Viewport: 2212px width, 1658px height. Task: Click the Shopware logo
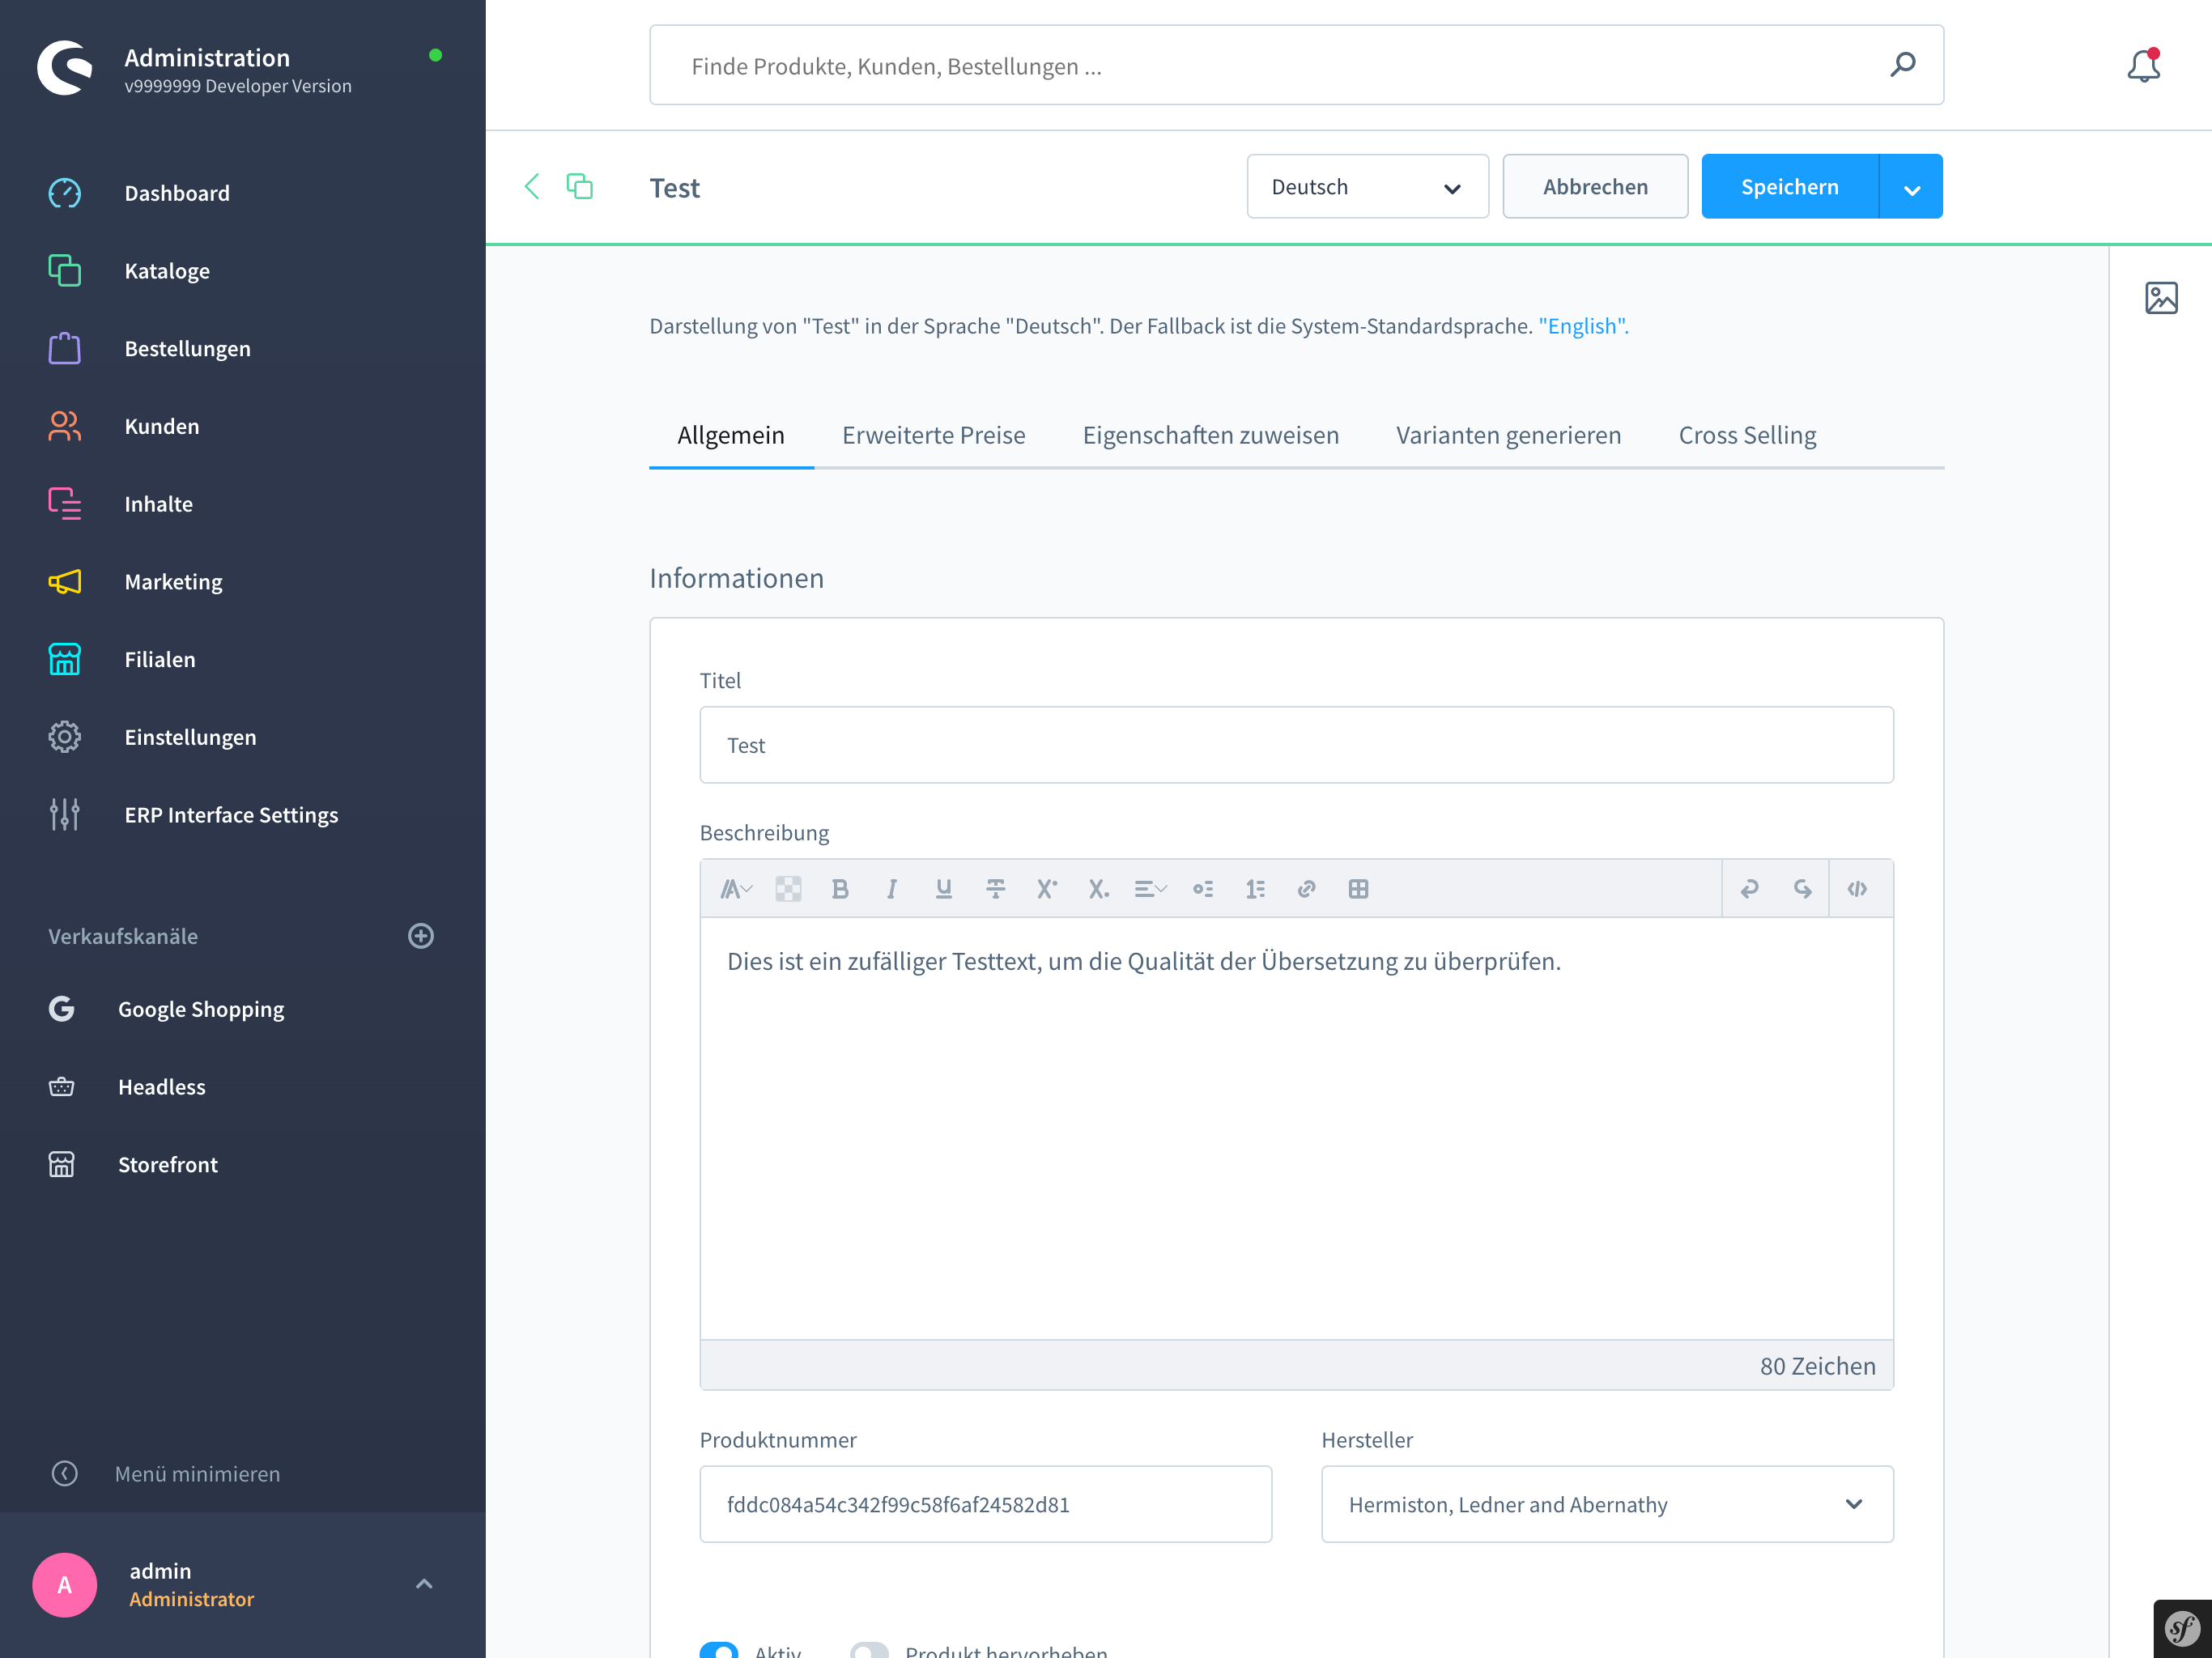point(65,68)
